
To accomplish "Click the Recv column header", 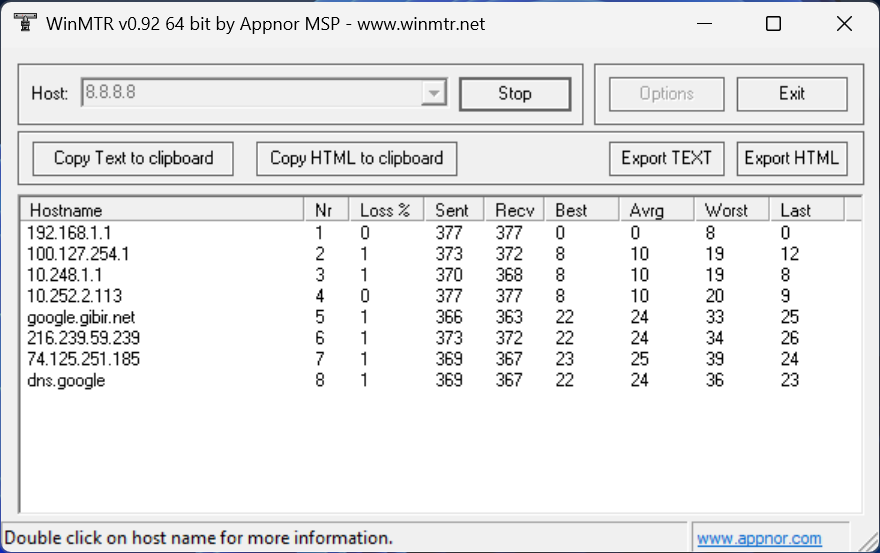I will 515,210.
